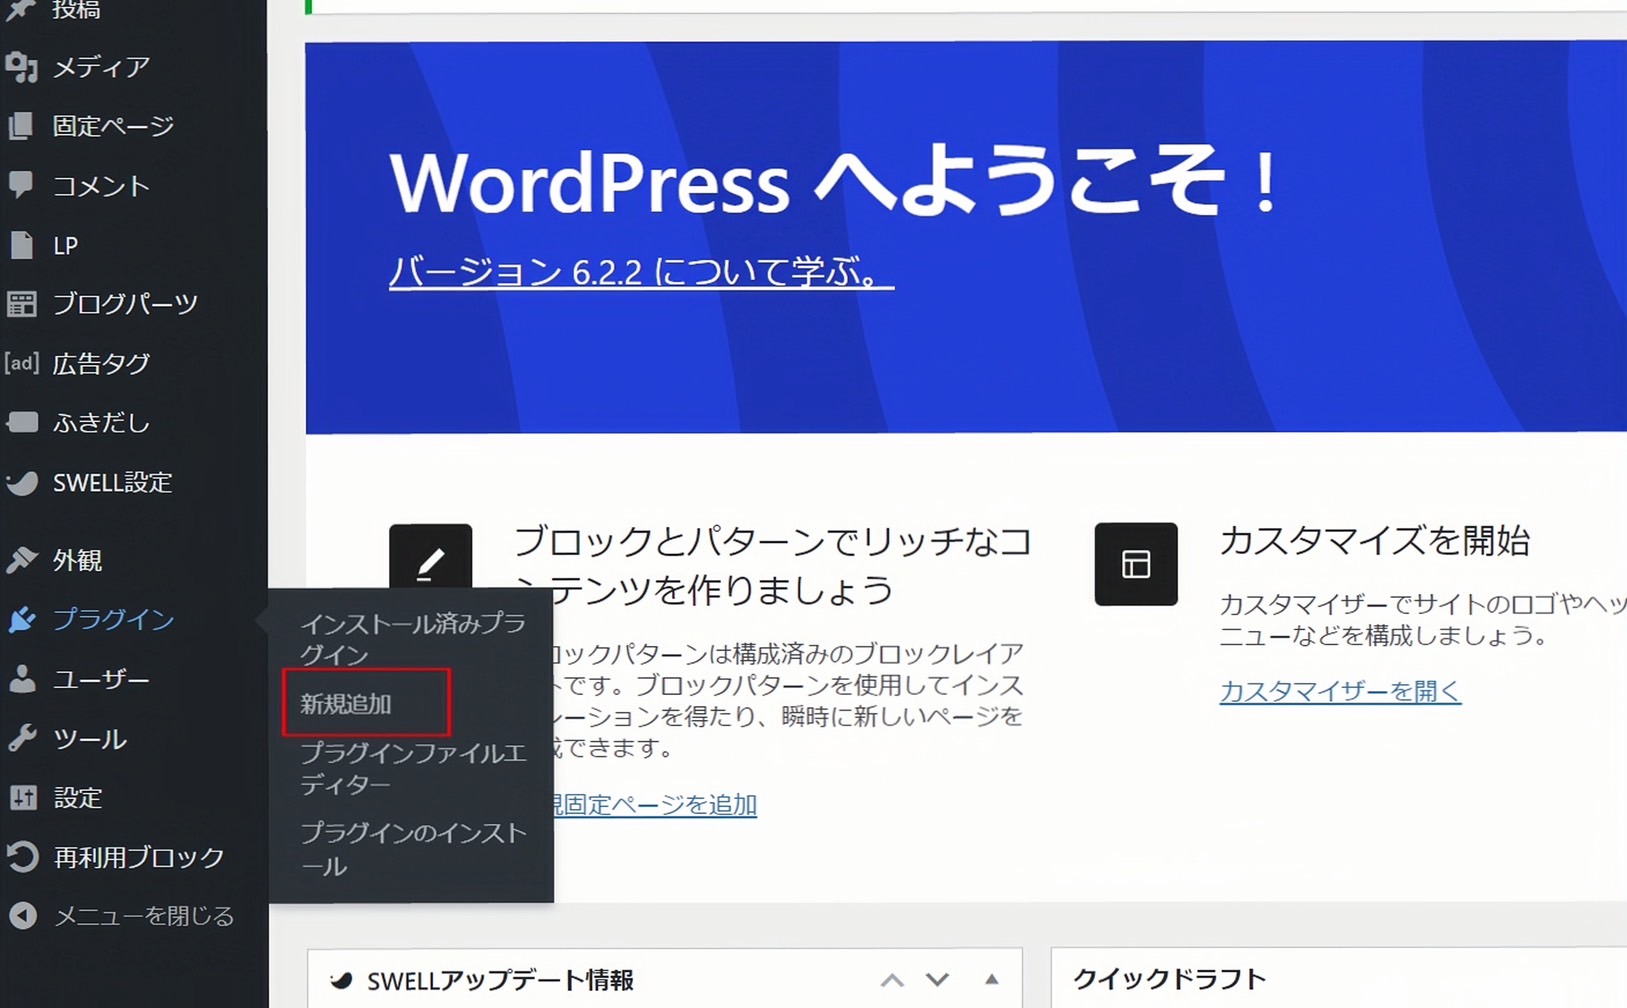This screenshot has height=1008, width=1627.
Task: Click the カスタマイズを開始 heading text
Action: [x=1374, y=541]
